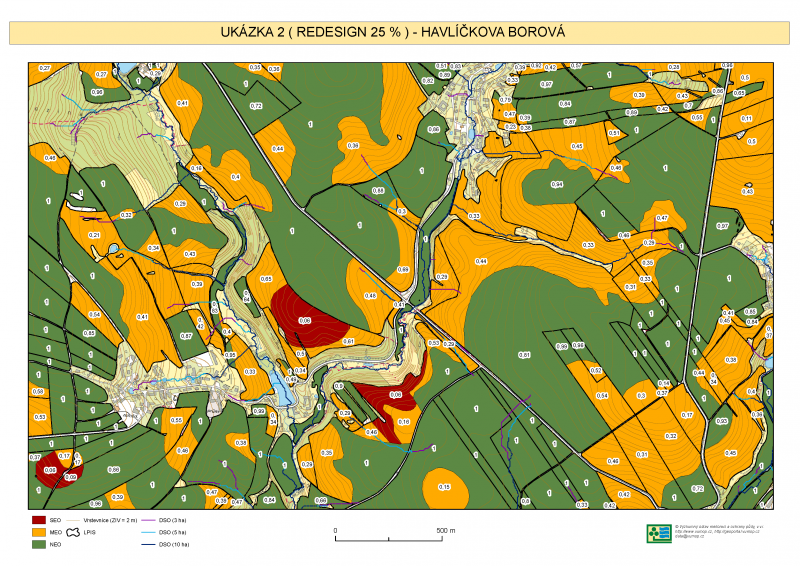Click the Vrstevnice contour line symbol
Viewport: 800px width, 566px height.
point(75,521)
